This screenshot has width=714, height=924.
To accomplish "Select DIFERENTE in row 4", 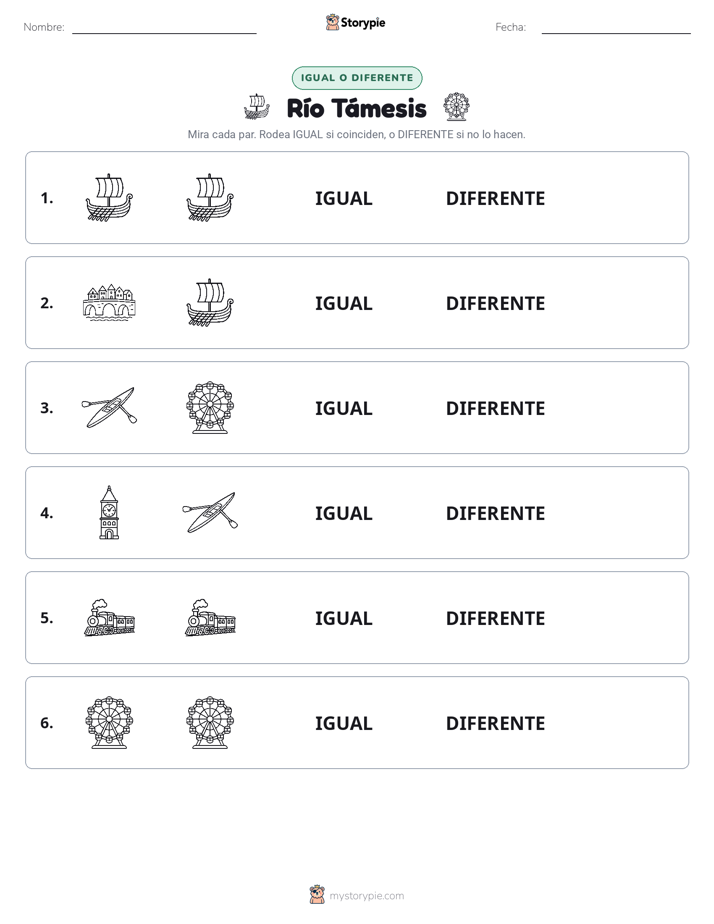I will (x=495, y=513).
